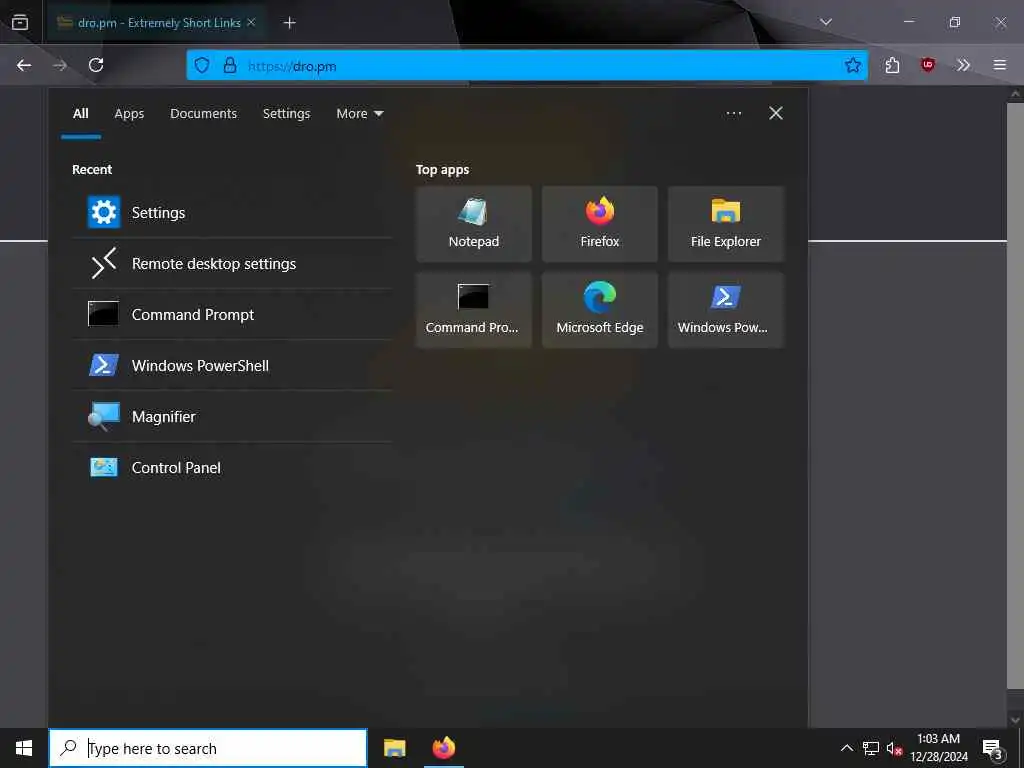Open Remote desktop settings in Recent
Image resolution: width=1024 pixels, height=768 pixels.
pyautogui.click(x=232, y=264)
